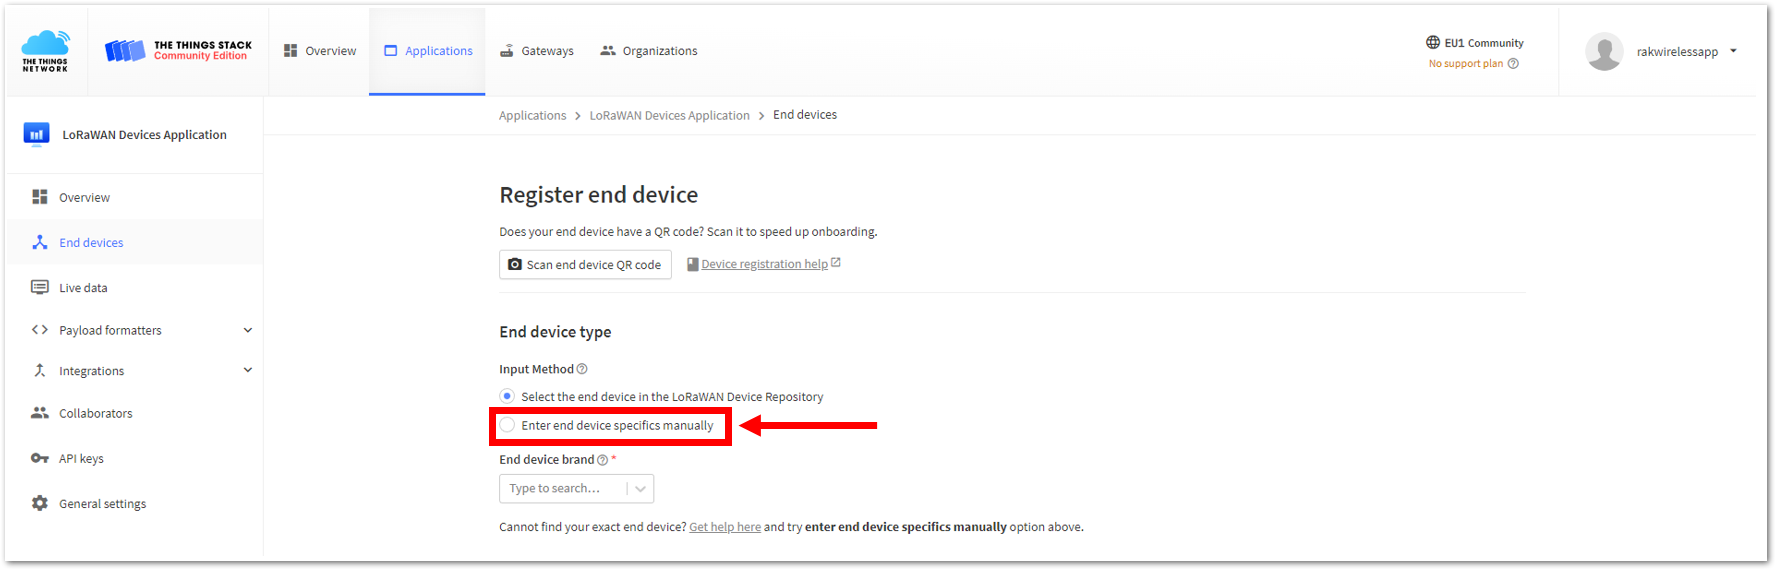Click Scan end device QR code button
The image size is (1776, 570).
(x=585, y=264)
